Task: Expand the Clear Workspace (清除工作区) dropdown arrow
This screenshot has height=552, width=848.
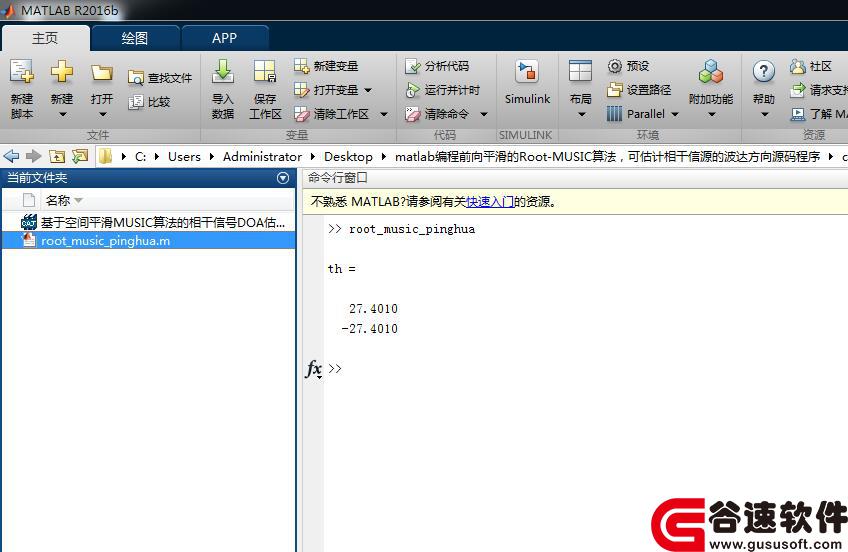Action: click(384, 114)
